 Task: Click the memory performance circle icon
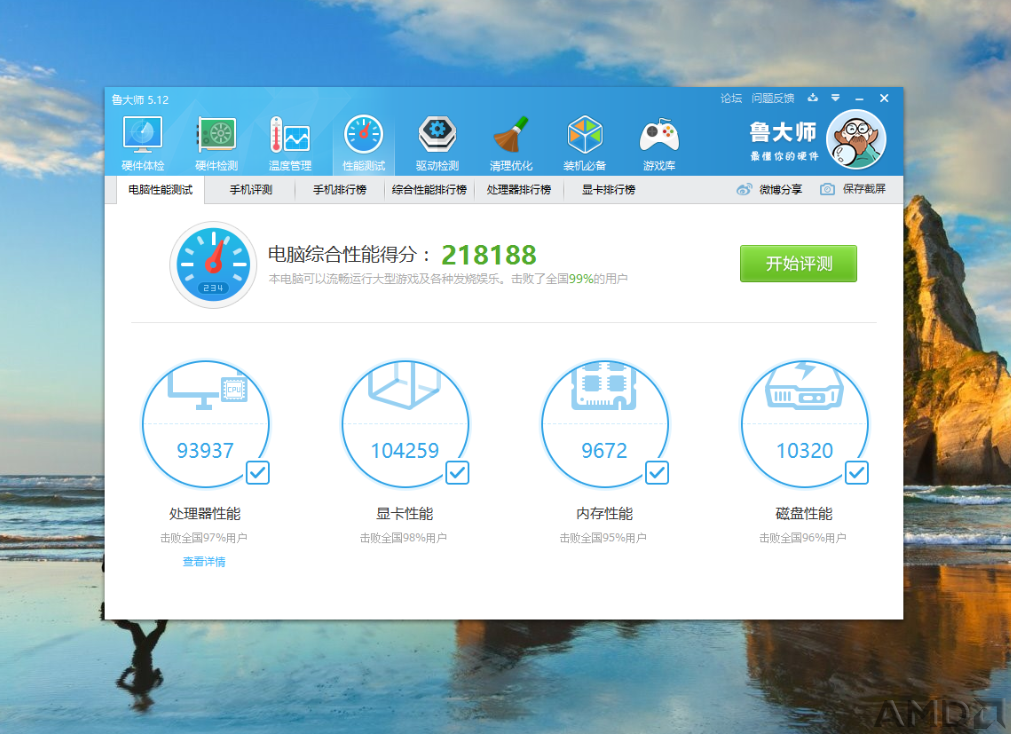605,423
